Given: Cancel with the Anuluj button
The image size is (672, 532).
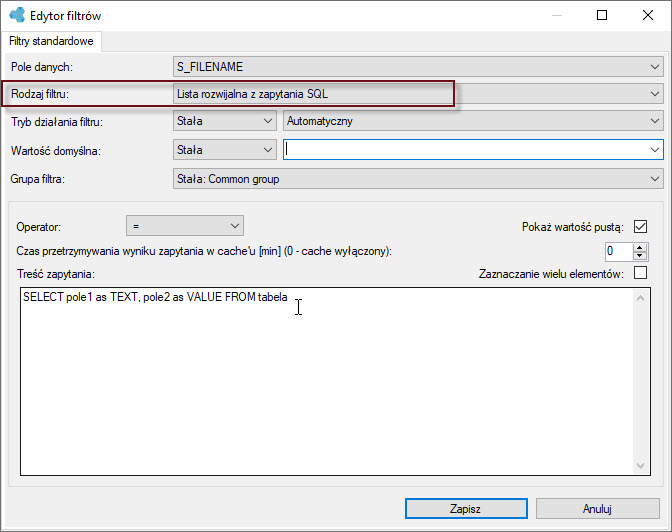Looking at the screenshot, I should [x=597, y=509].
